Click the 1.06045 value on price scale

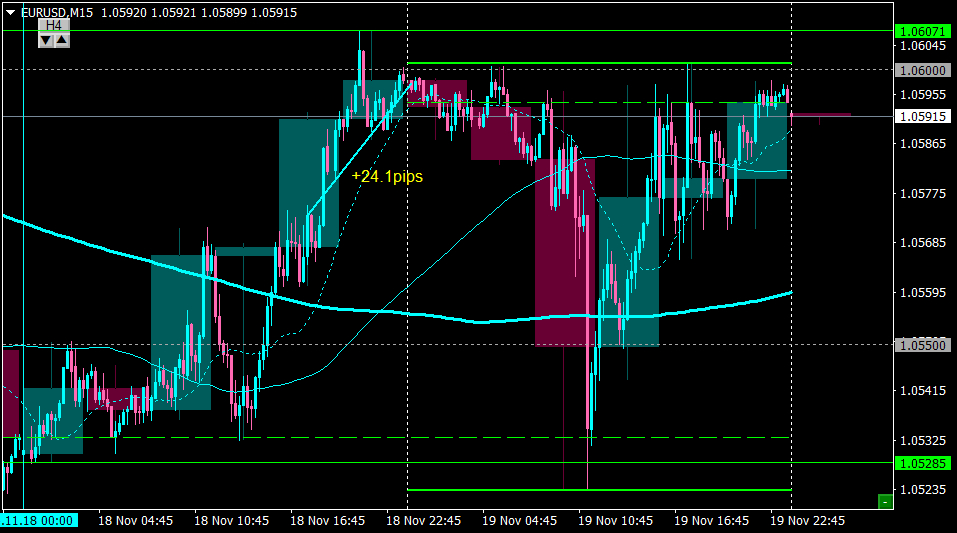923,46
